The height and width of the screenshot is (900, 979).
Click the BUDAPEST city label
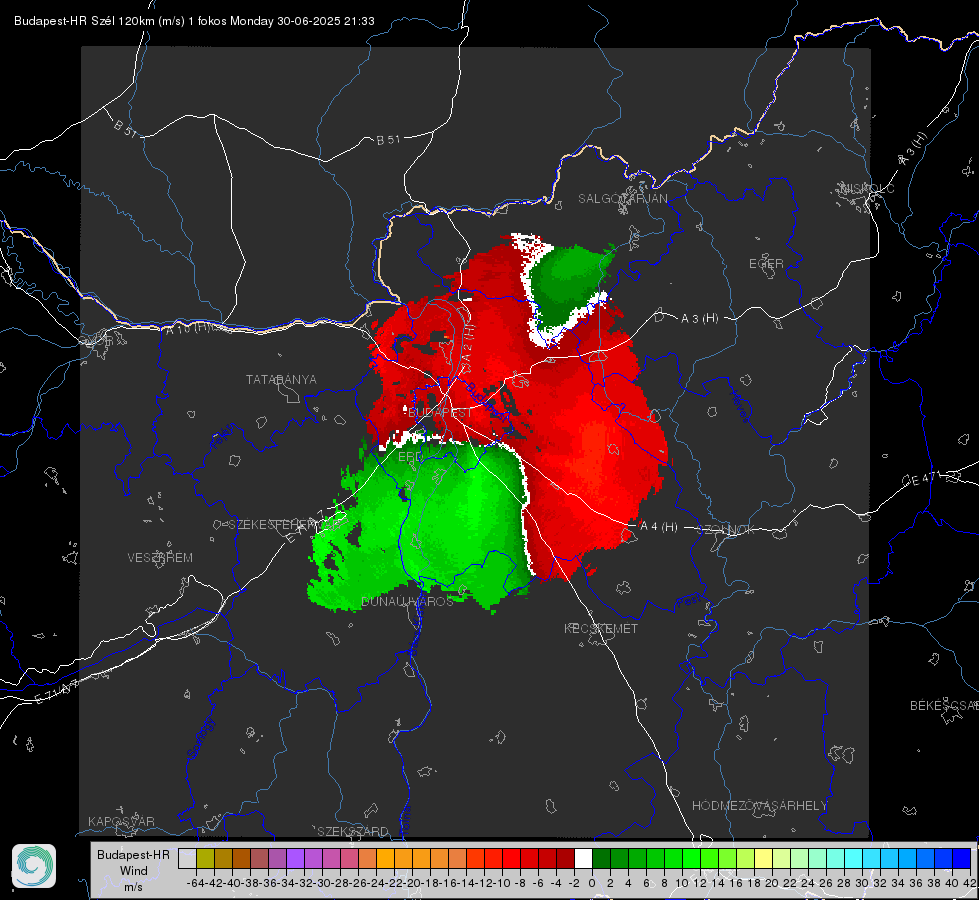[440, 412]
